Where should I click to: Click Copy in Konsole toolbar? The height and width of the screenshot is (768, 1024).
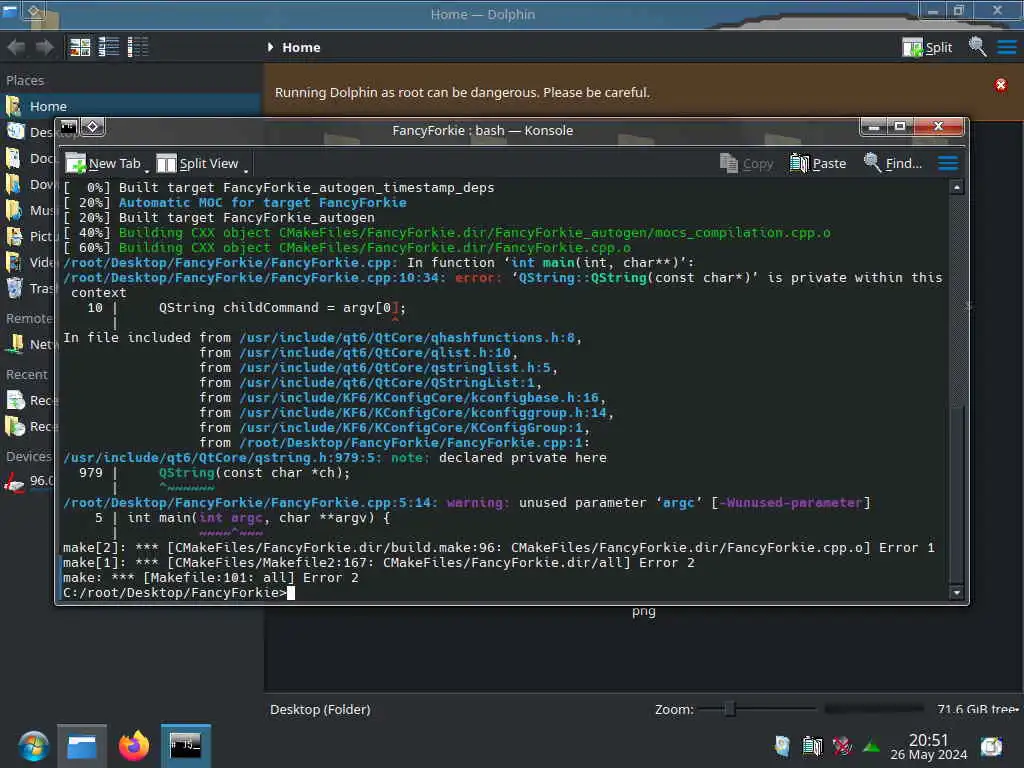point(746,163)
